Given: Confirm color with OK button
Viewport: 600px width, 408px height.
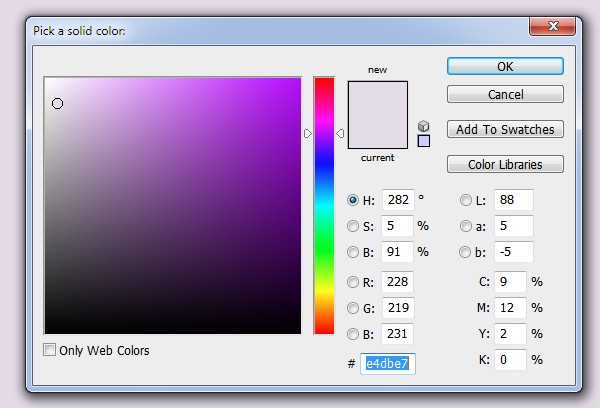Looking at the screenshot, I should point(505,66).
